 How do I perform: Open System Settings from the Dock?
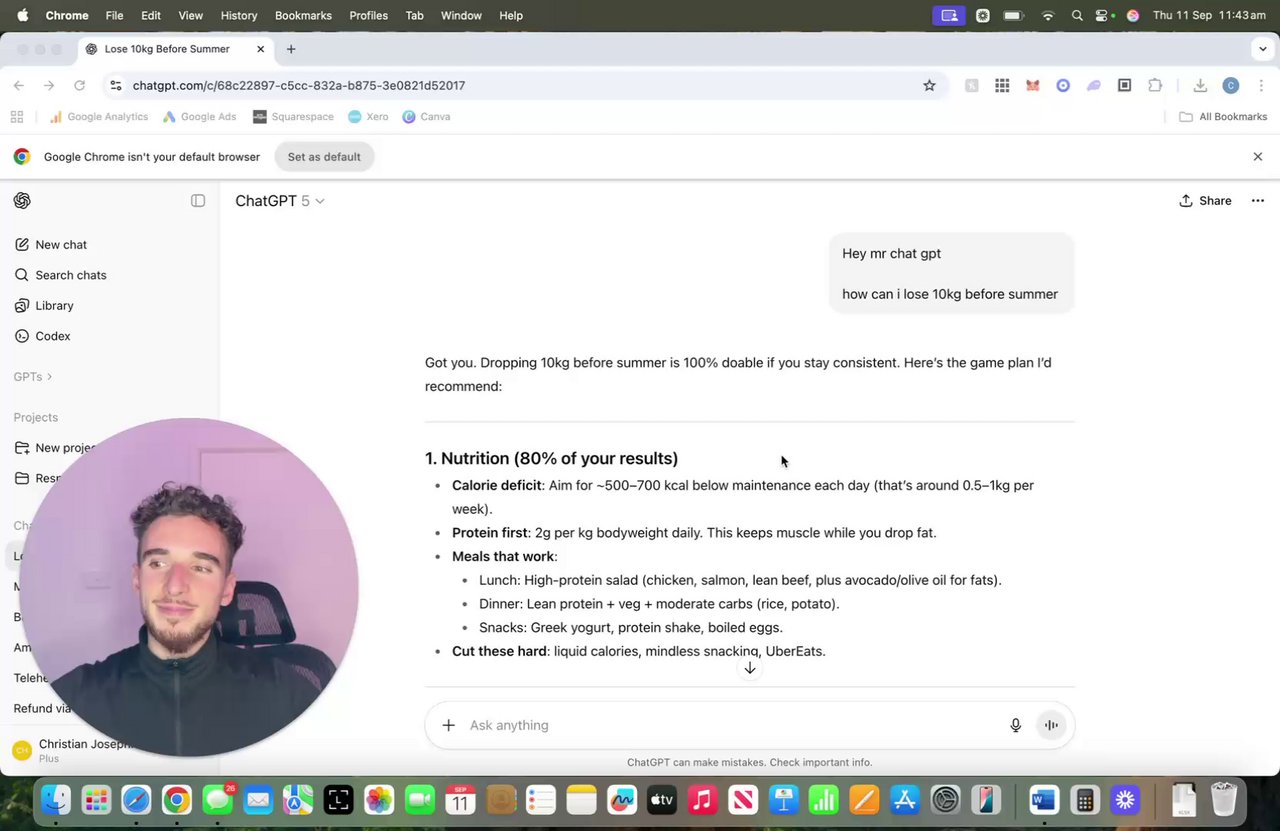pyautogui.click(x=945, y=800)
